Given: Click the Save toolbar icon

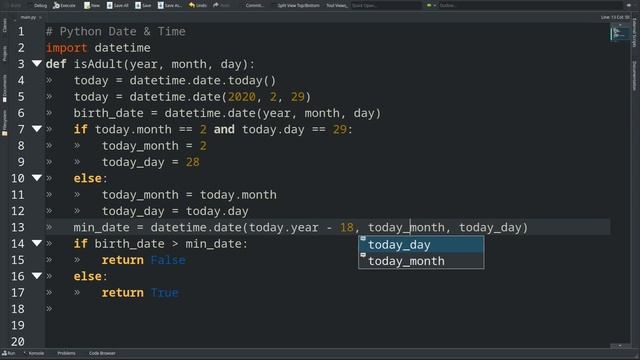Looking at the screenshot, I should coord(138,5).
